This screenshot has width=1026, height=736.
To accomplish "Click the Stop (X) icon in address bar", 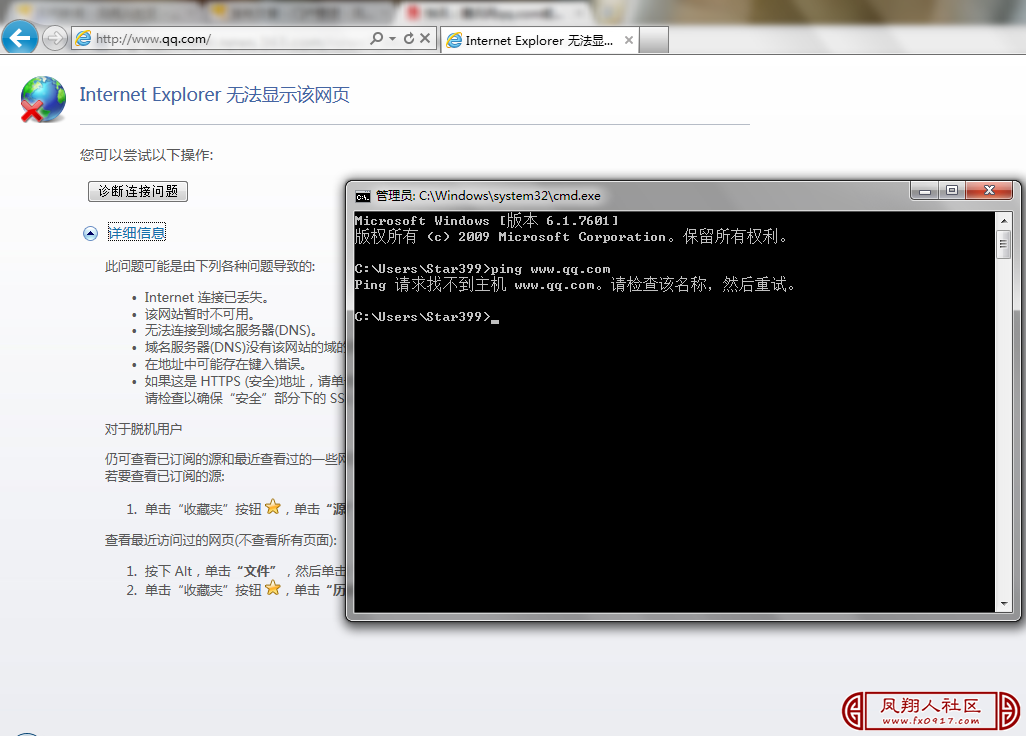I will coord(425,39).
